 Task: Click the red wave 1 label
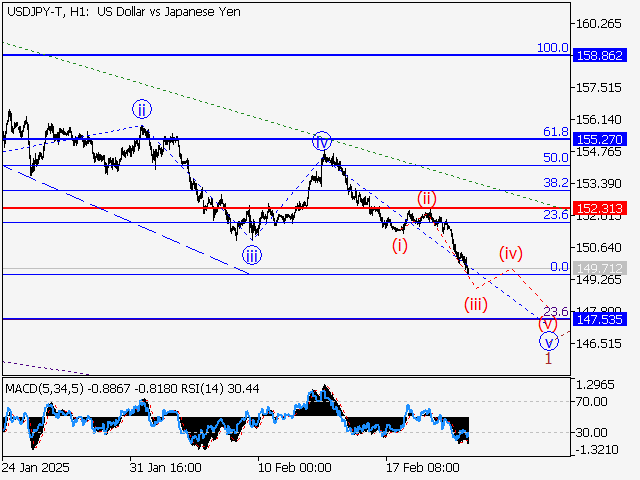click(x=548, y=357)
